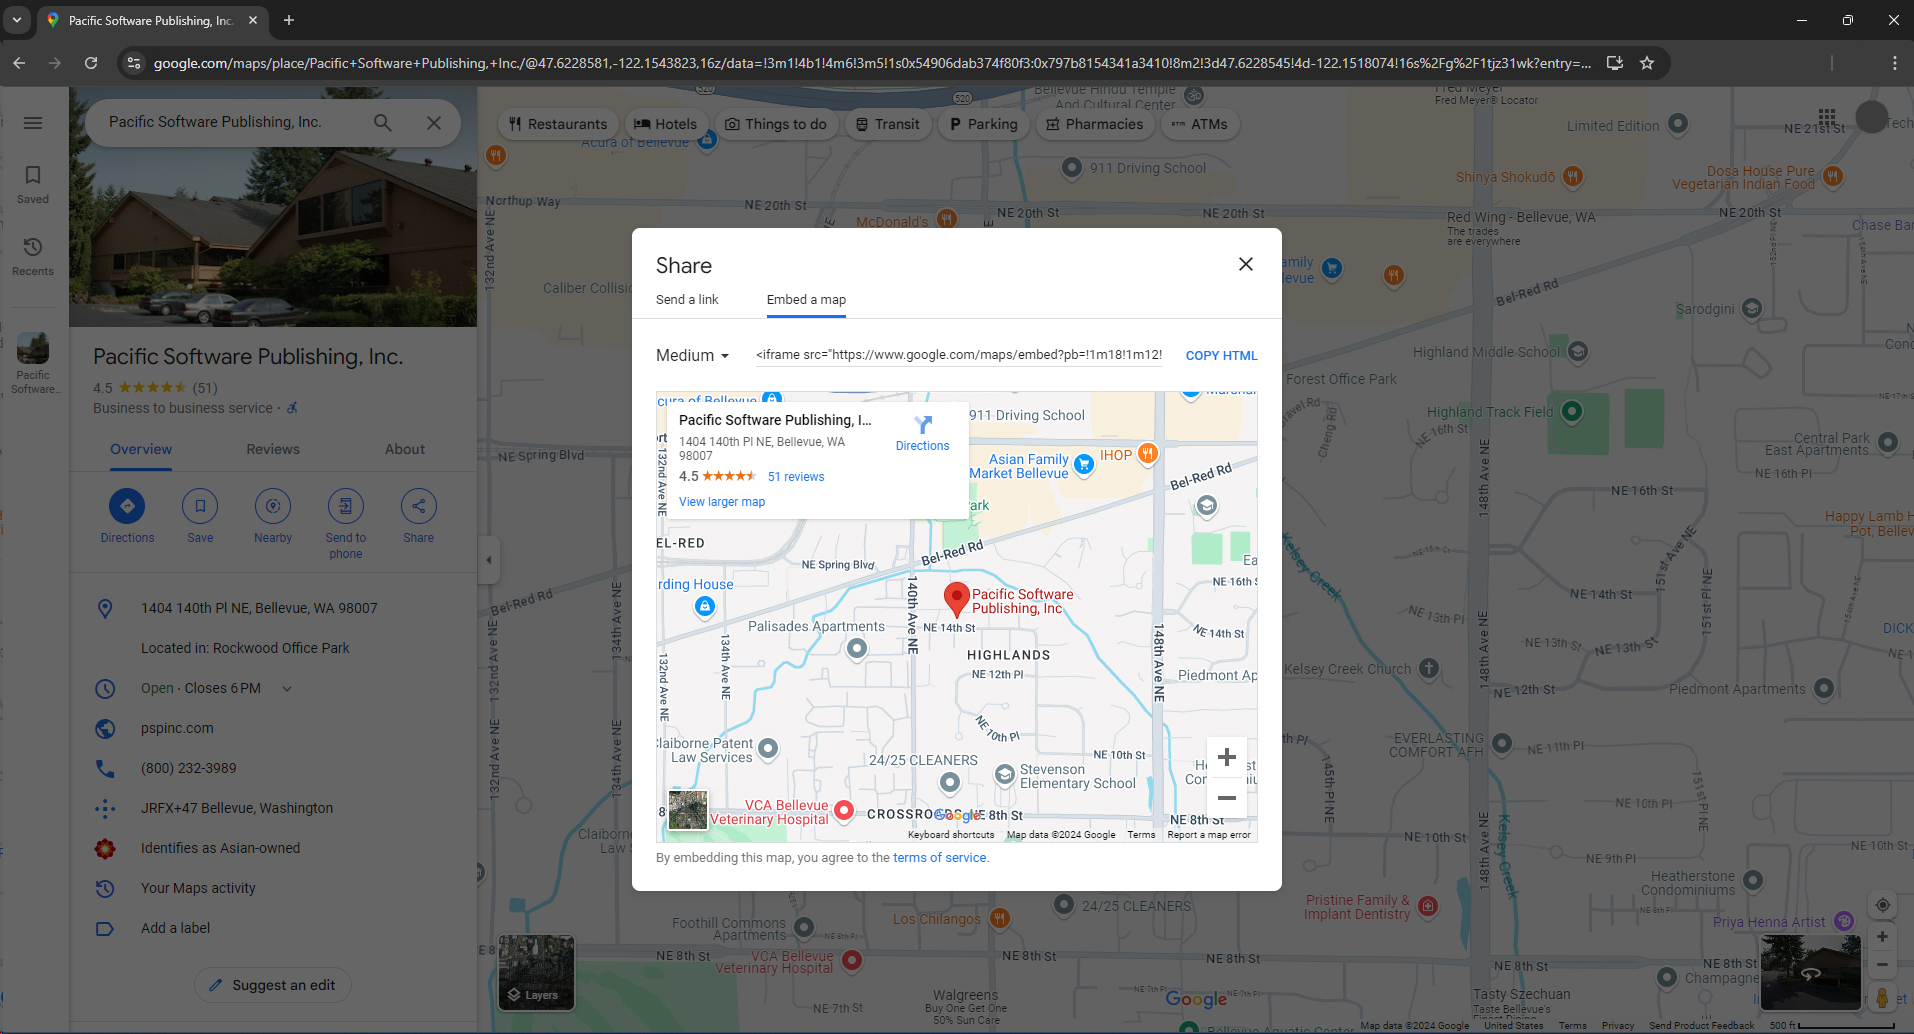Image resolution: width=1914 pixels, height=1034 pixels.
Task: Click Report a map error link
Action: (x=1208, y=835)
